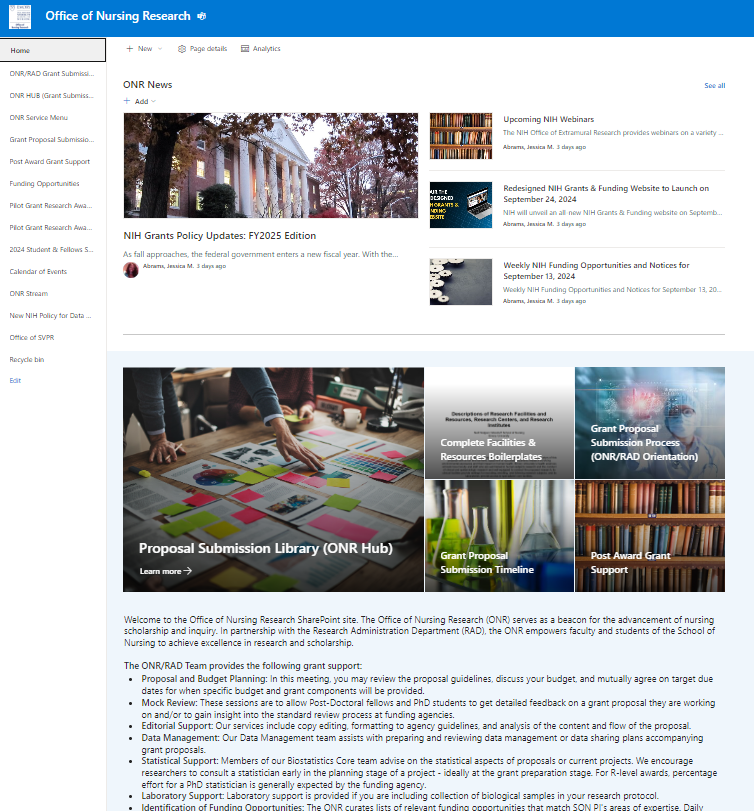Image resolution: width=754 pixels, height=811 pixels.
Task: Click the arrow icon next to Learn more
Action: [188, 570]
